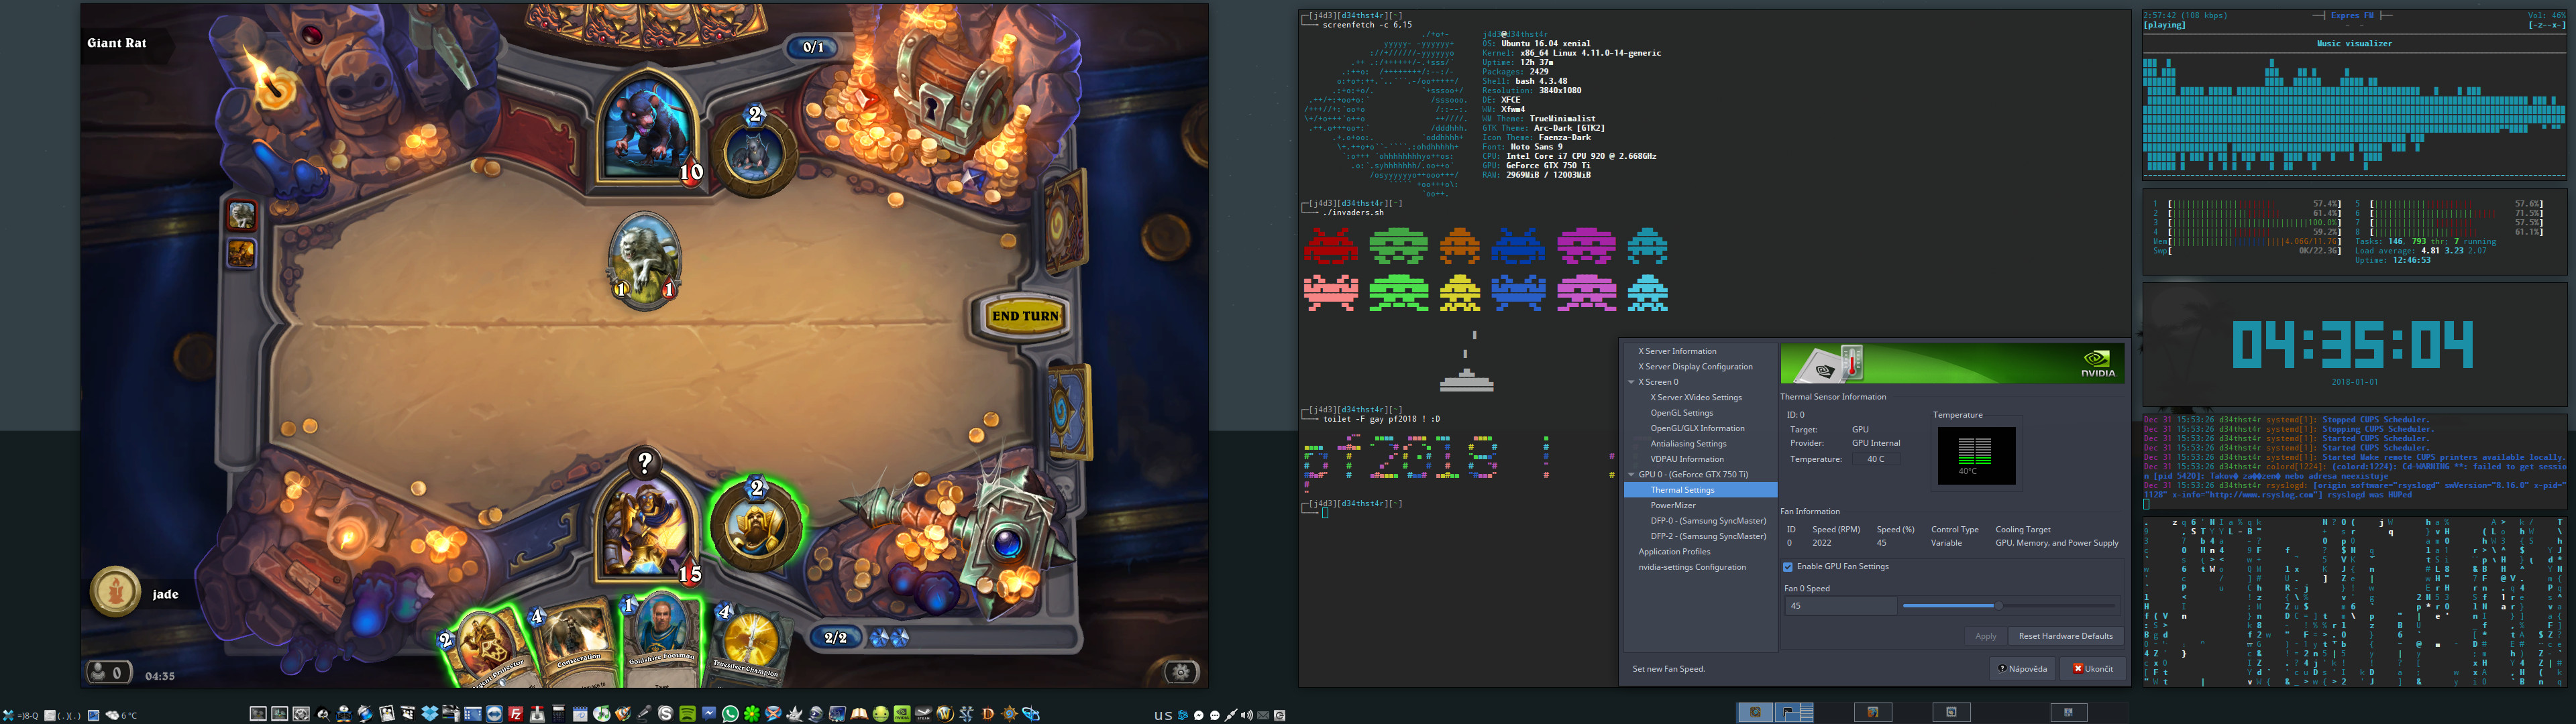Image resolution: width=2576 pixels, height=724 pixels.
Task: Click Reset Hardware Defaults button
Action: point(2065,636)
